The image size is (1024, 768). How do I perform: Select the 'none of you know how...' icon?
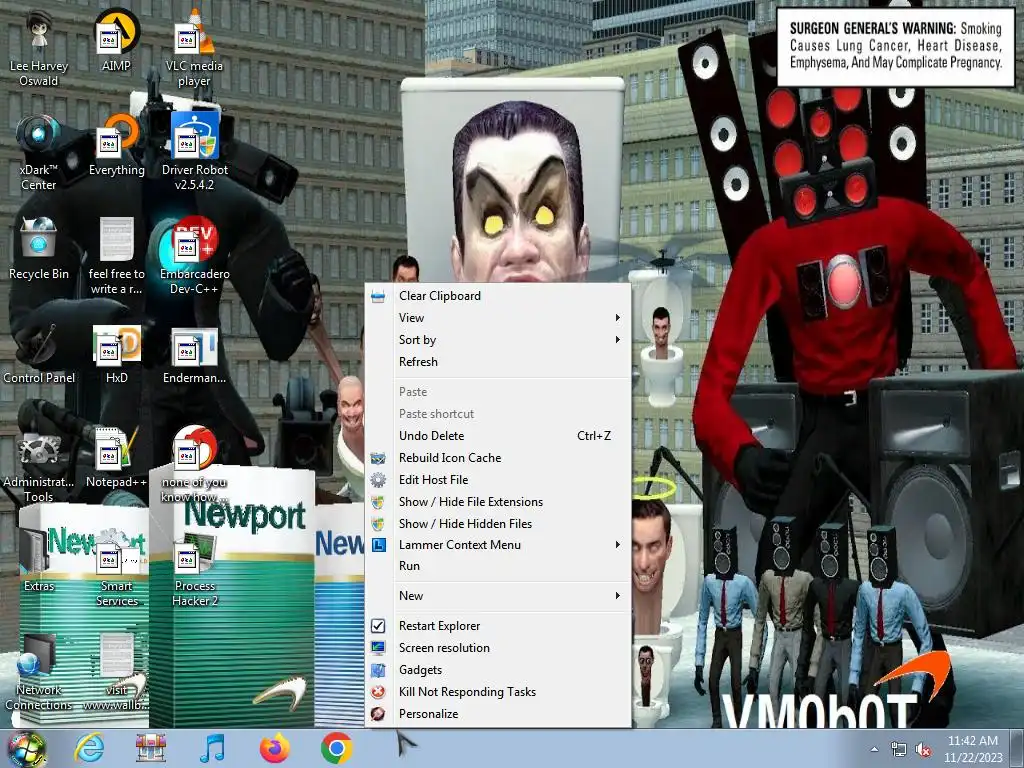click(x=194, y=464)
